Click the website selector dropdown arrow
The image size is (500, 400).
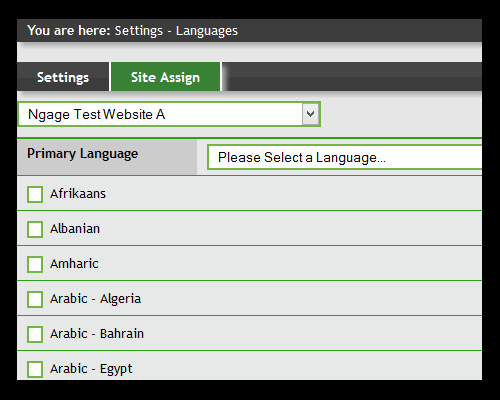[x=311, y=114]
